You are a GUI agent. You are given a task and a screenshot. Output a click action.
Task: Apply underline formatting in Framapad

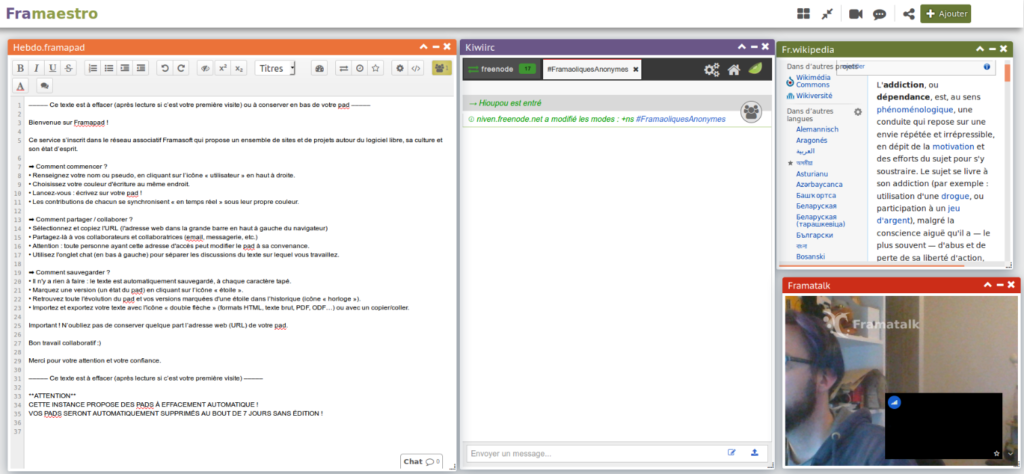pos(52,68)
